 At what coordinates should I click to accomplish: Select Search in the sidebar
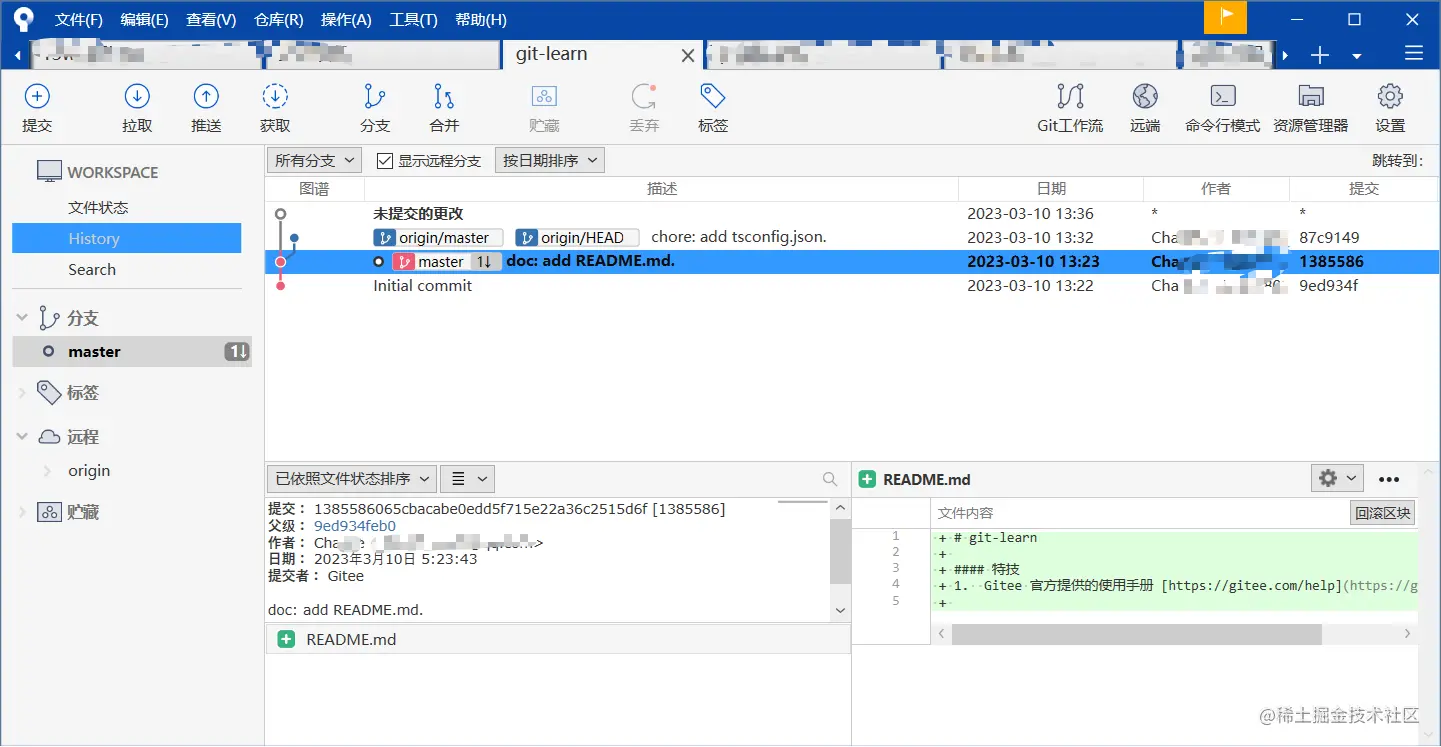pyautogui.click(x=92, y=270)
